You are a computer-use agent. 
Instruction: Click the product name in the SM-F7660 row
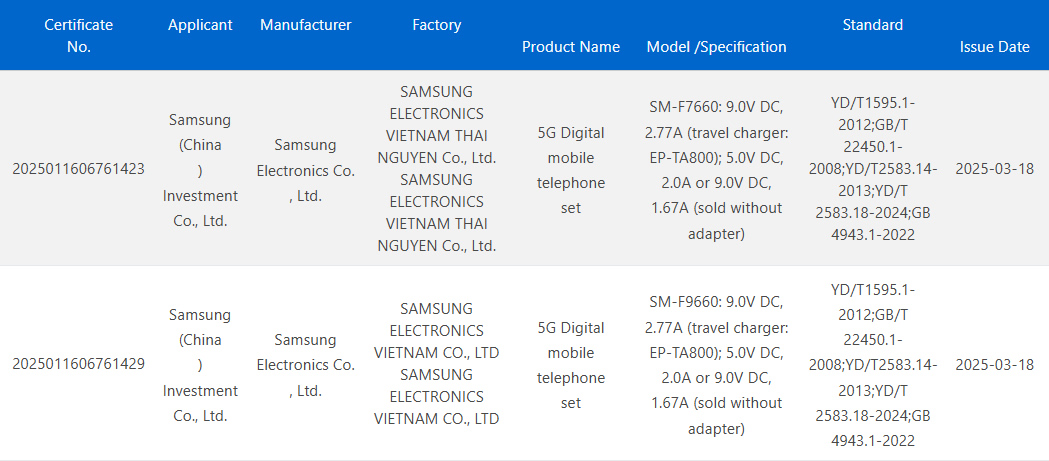click(x=571, y=170)
